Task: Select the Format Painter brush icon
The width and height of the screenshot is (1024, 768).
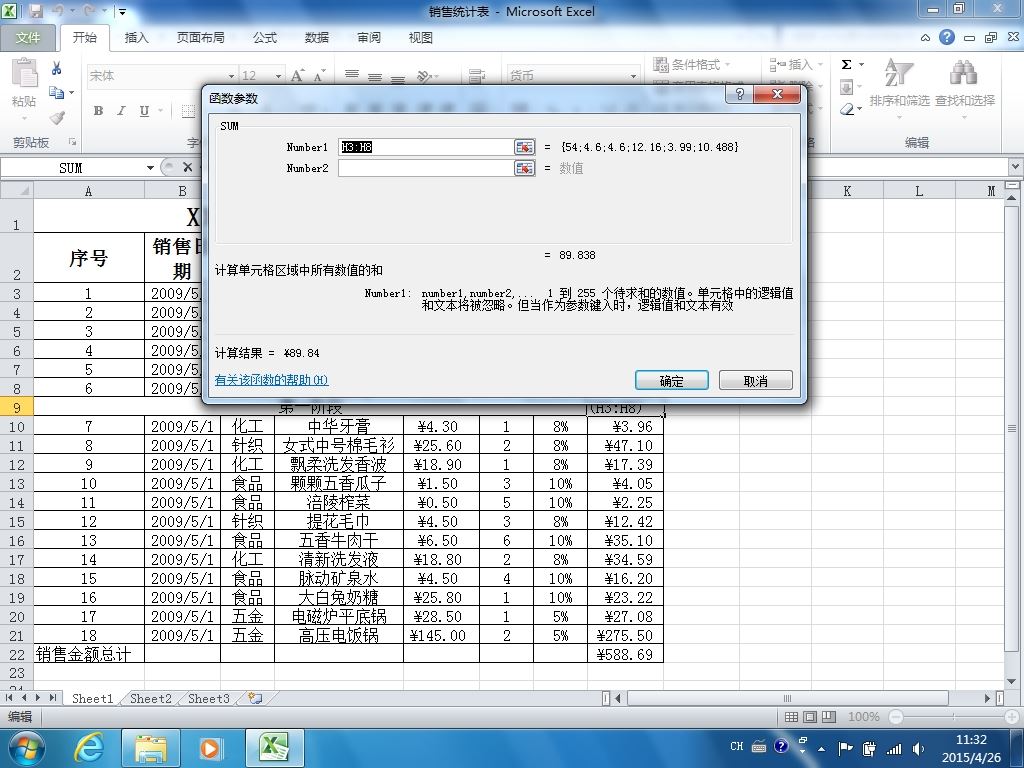Action: pos(57,118)
